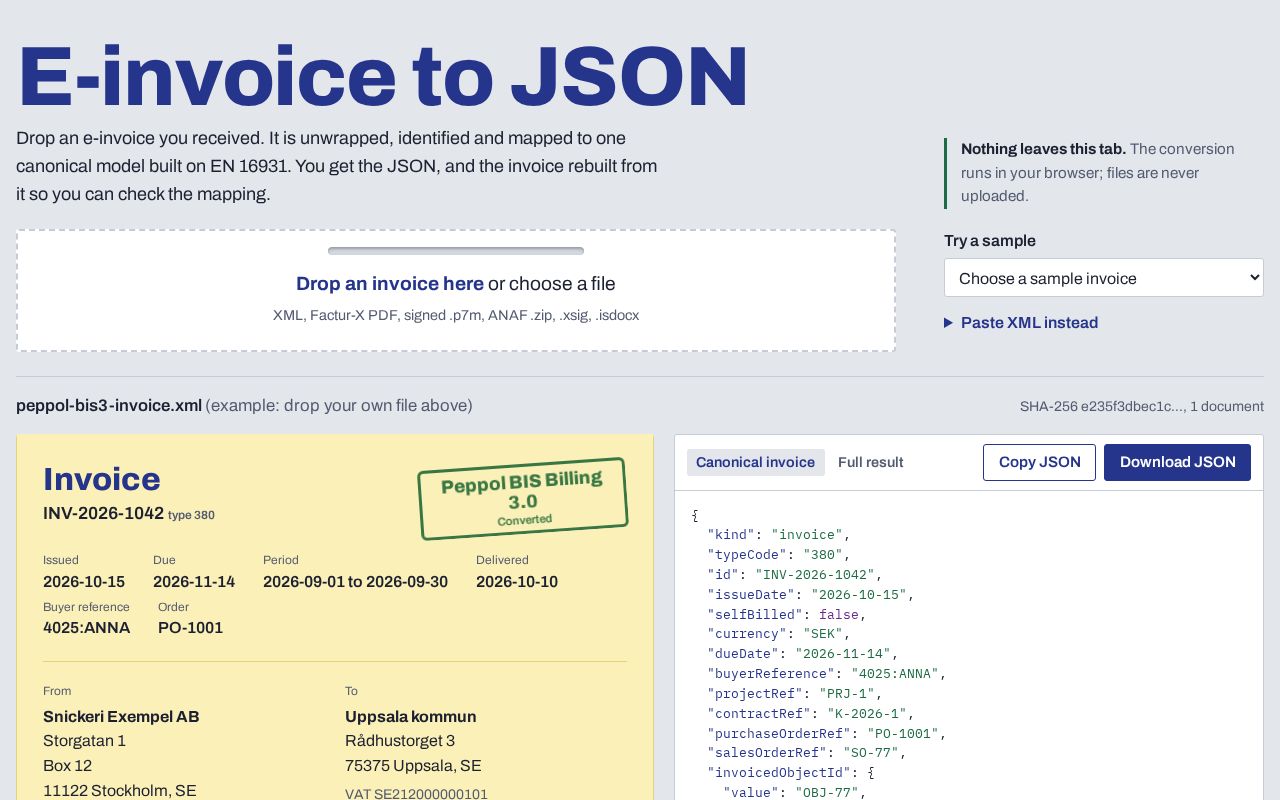This screenshot has width=1280, height=800.
Task: Switch to the Canonical invoice tab
Action: coord(755,462)
